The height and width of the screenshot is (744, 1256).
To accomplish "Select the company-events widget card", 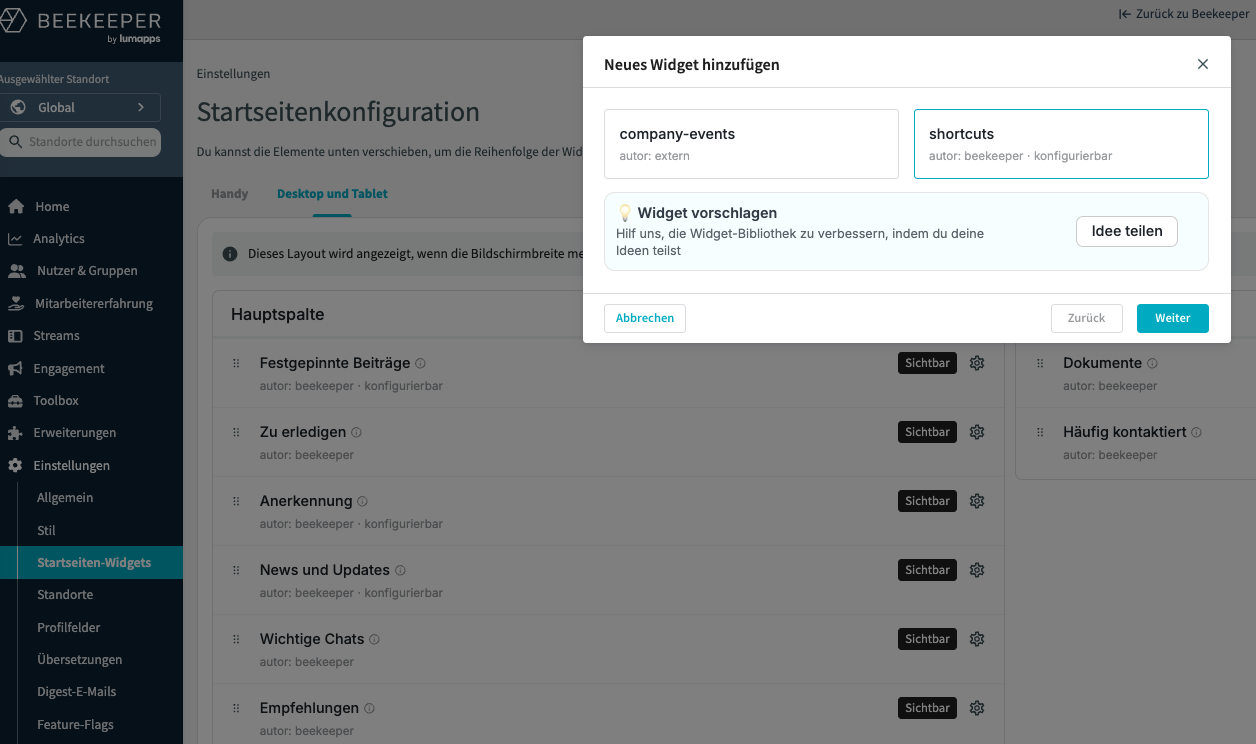I will 751,144.
